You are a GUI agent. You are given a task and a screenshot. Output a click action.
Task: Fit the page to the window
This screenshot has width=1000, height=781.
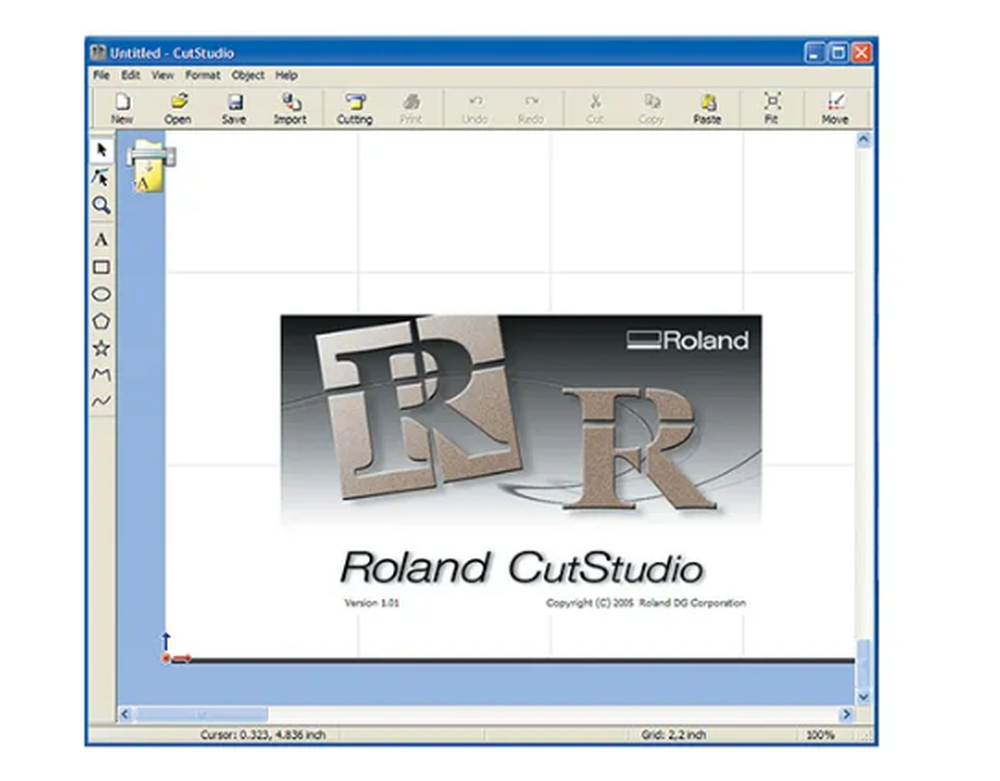coord(771,106)
